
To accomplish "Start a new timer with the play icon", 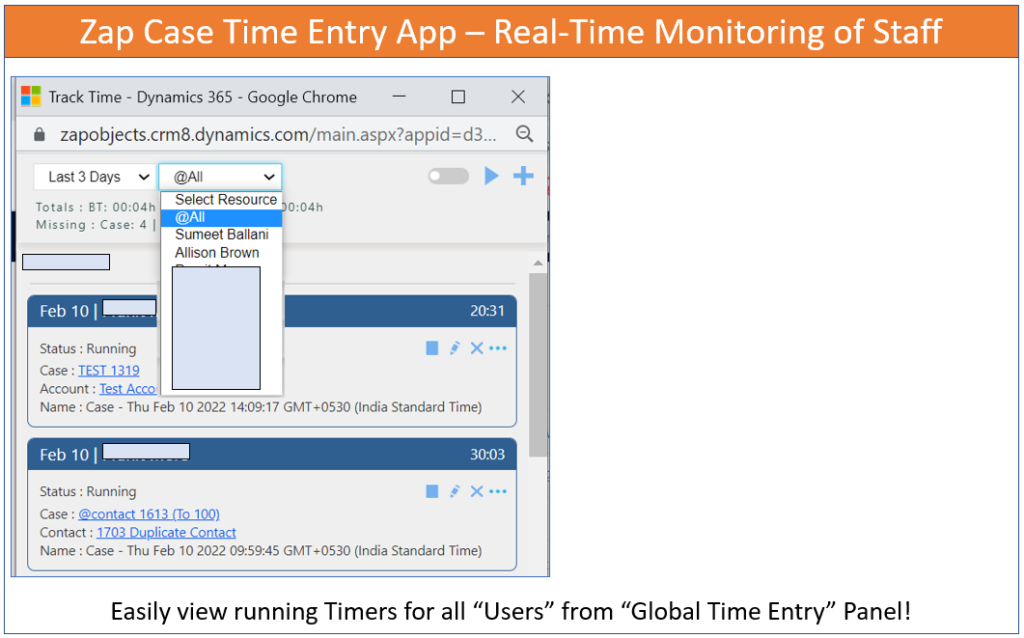I will tap(492, 176).
